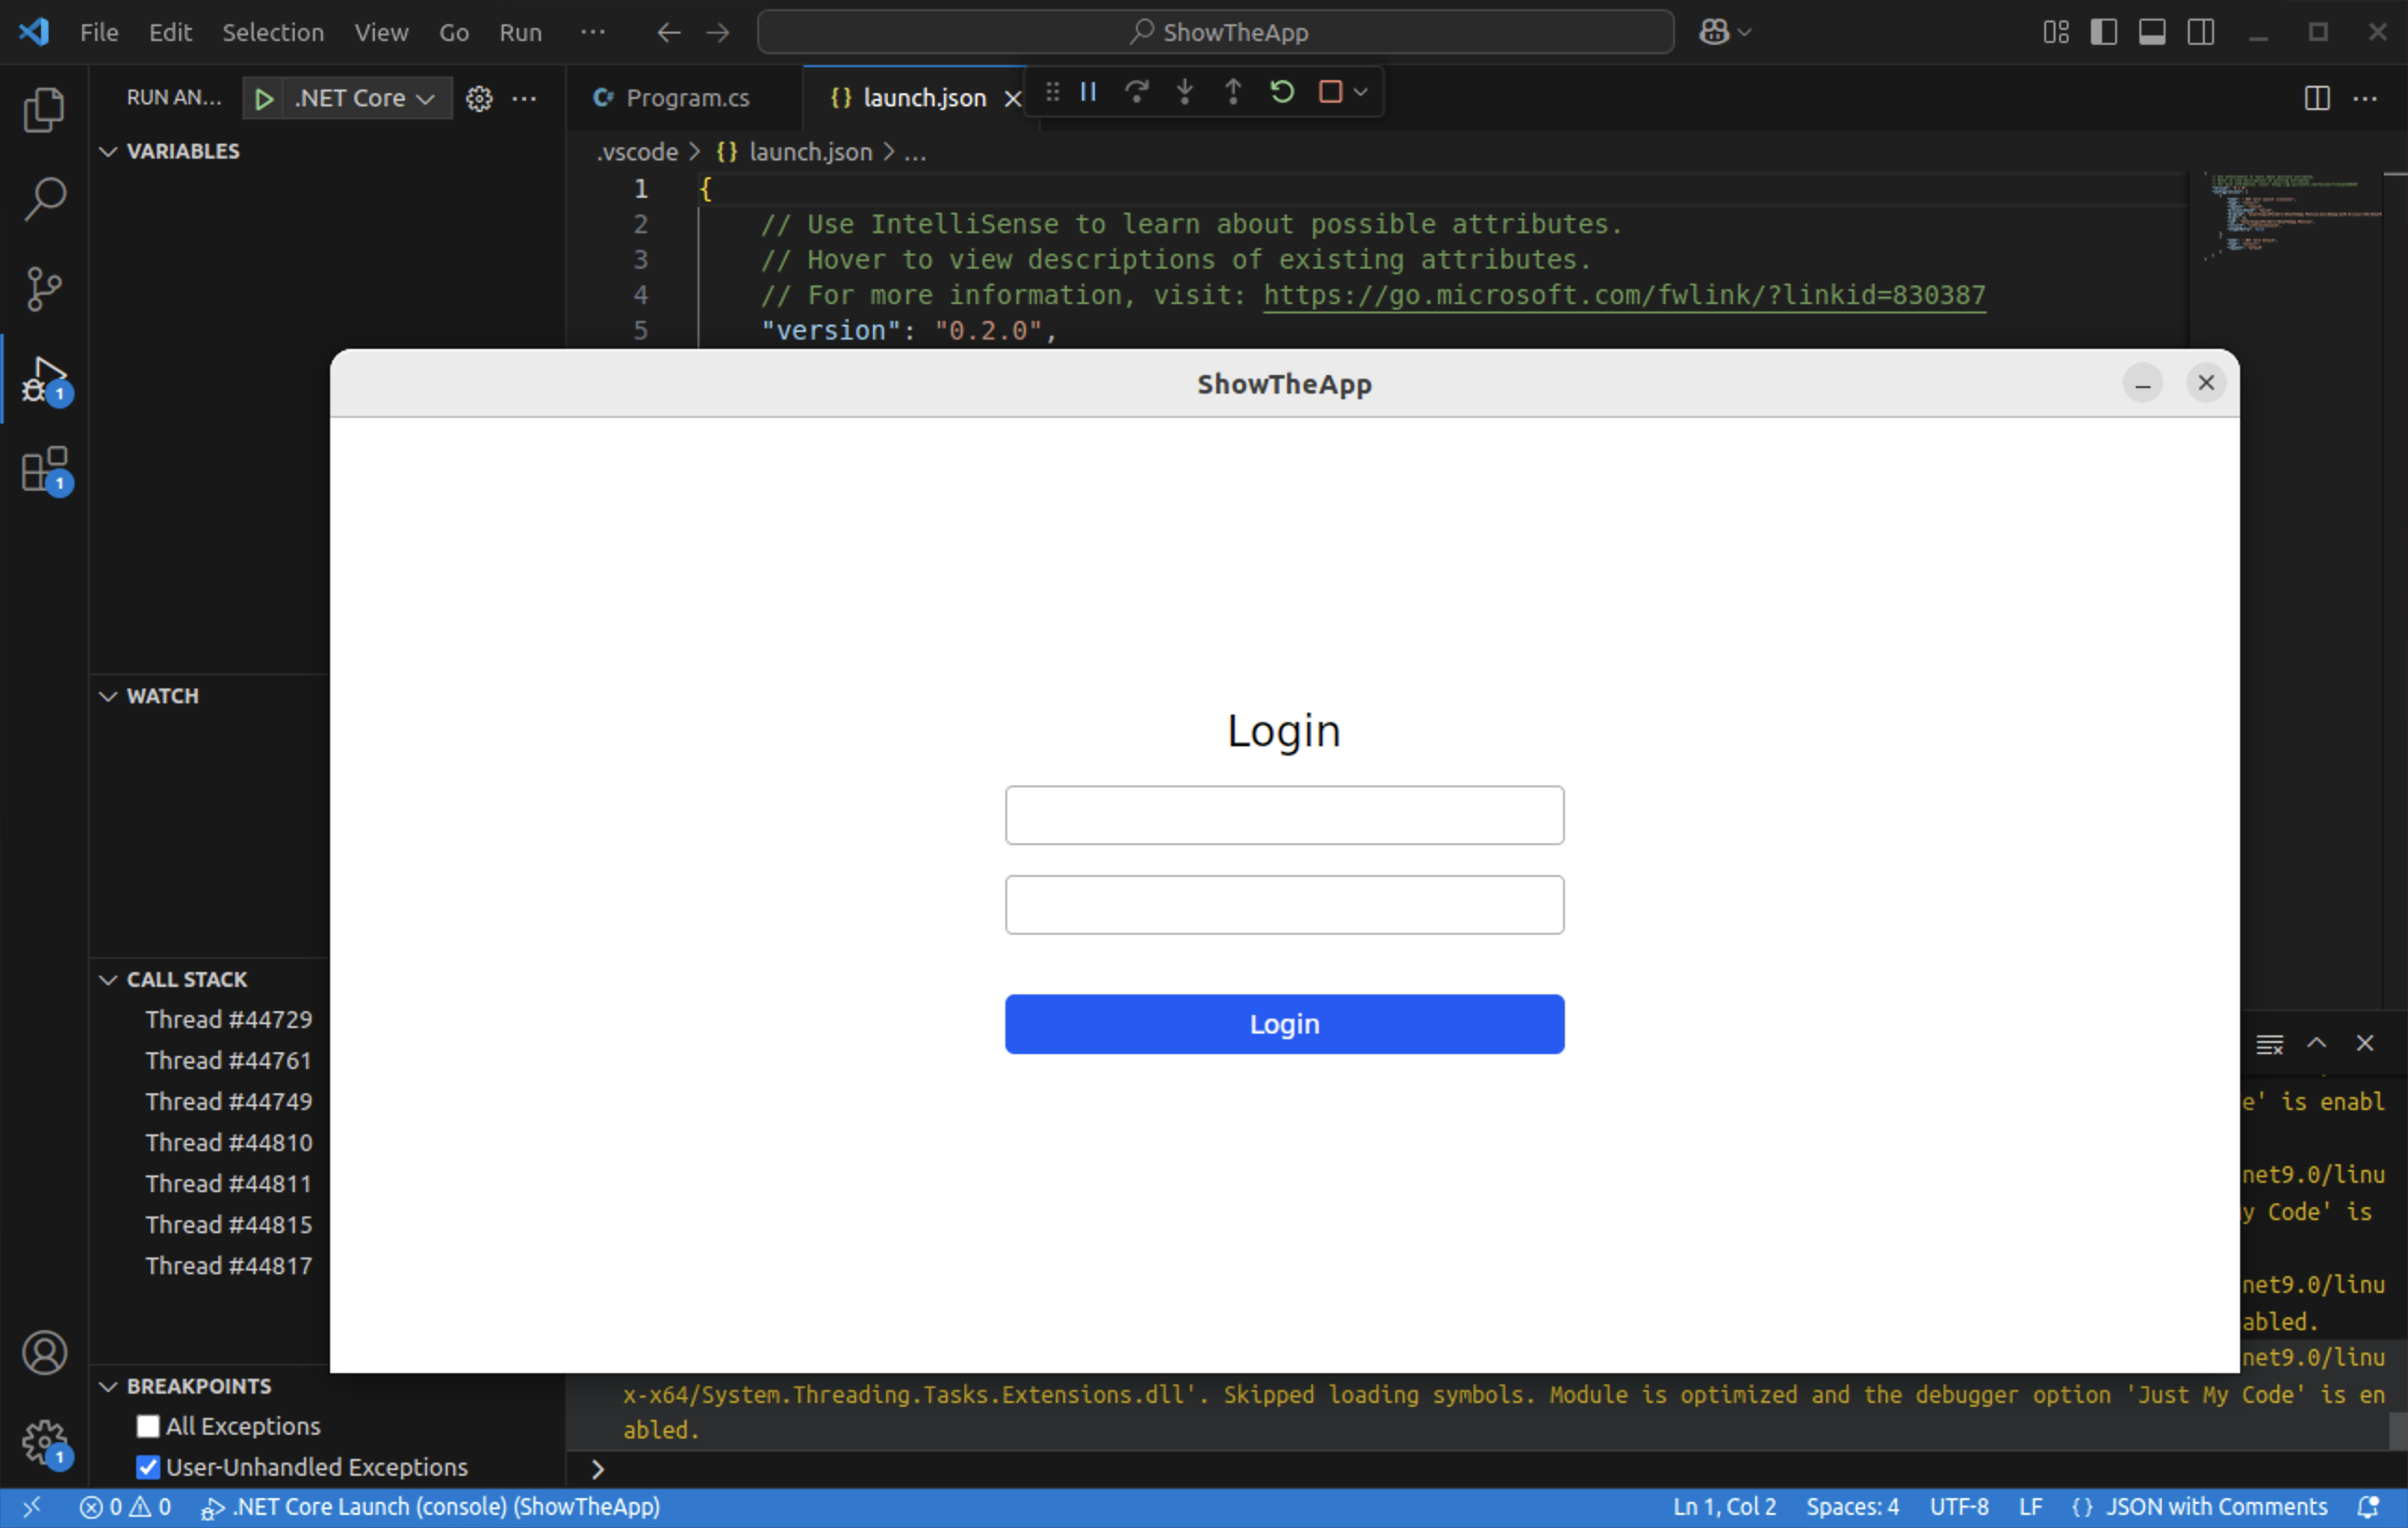Restart the debug session
2408x1528 pixels.
1282,92
